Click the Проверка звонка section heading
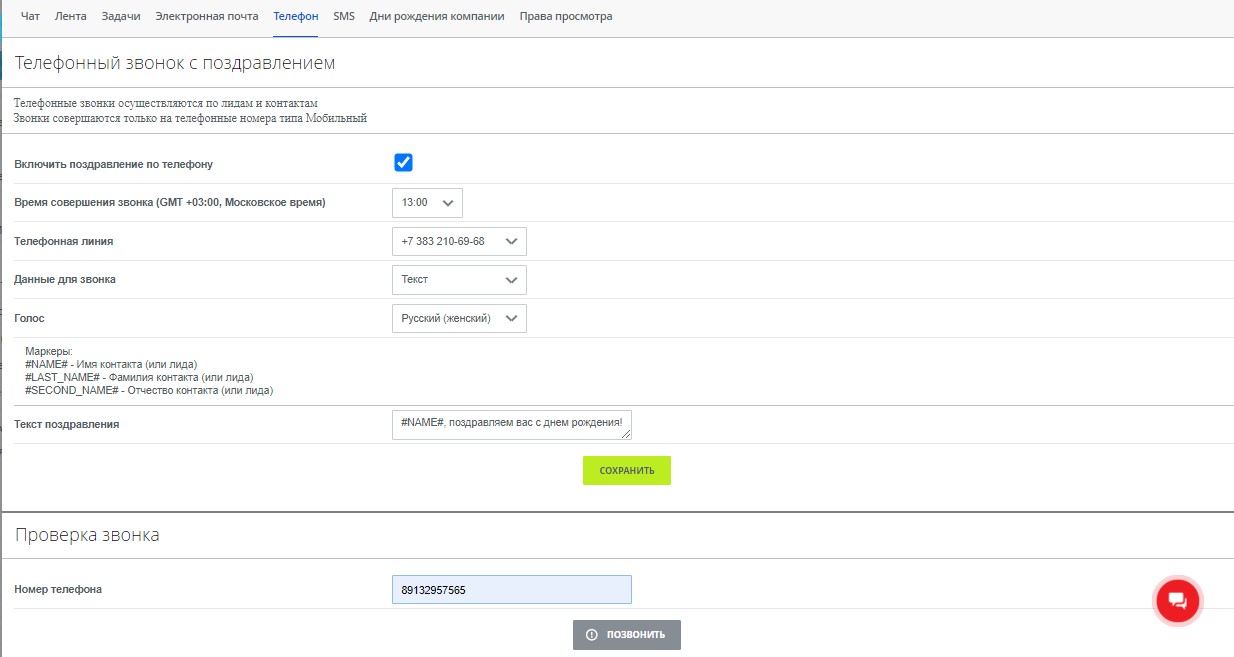 point(87,535)
